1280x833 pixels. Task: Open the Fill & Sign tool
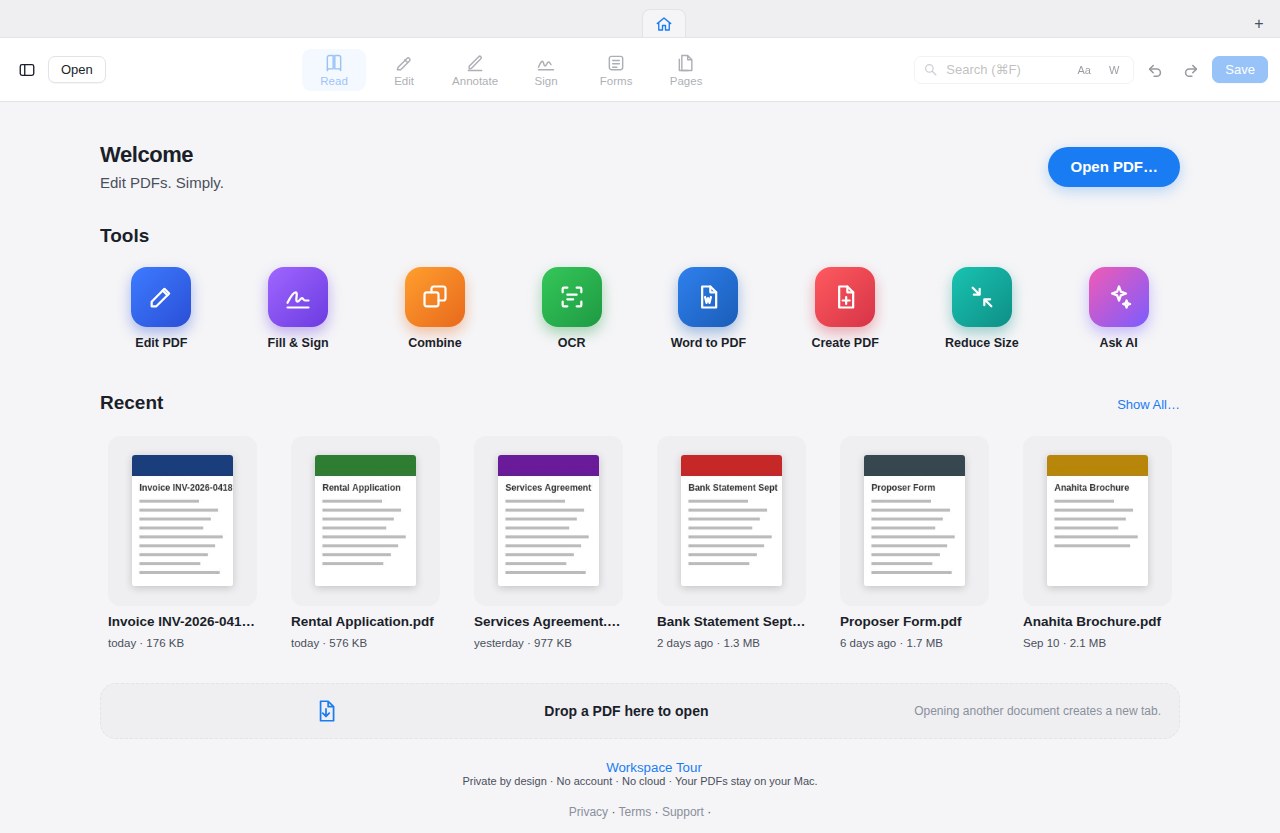(298, 297)
